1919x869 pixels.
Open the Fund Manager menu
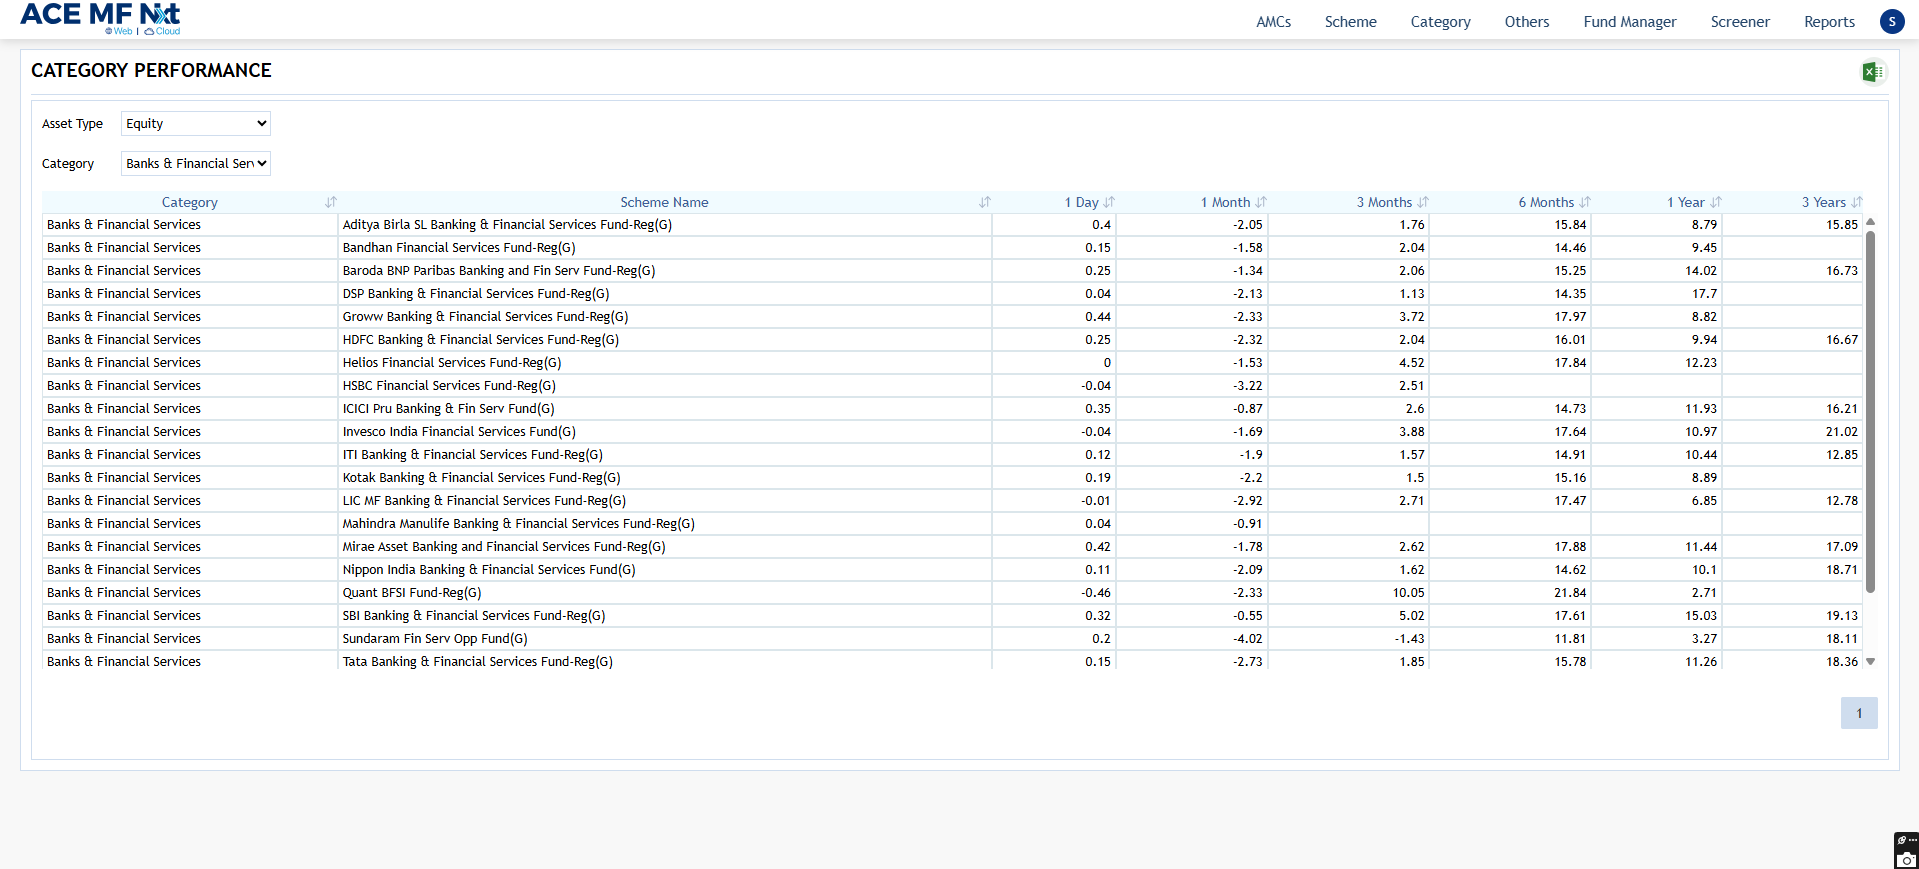click(1629, 22)
